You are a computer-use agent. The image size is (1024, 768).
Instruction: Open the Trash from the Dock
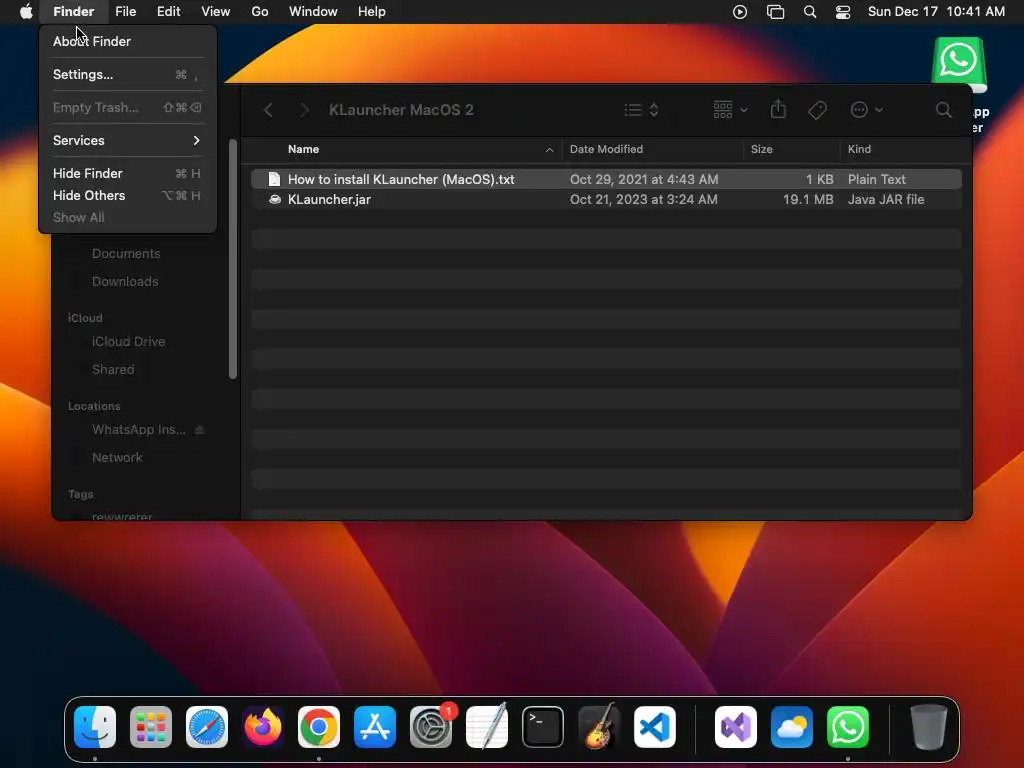[929, 727]
